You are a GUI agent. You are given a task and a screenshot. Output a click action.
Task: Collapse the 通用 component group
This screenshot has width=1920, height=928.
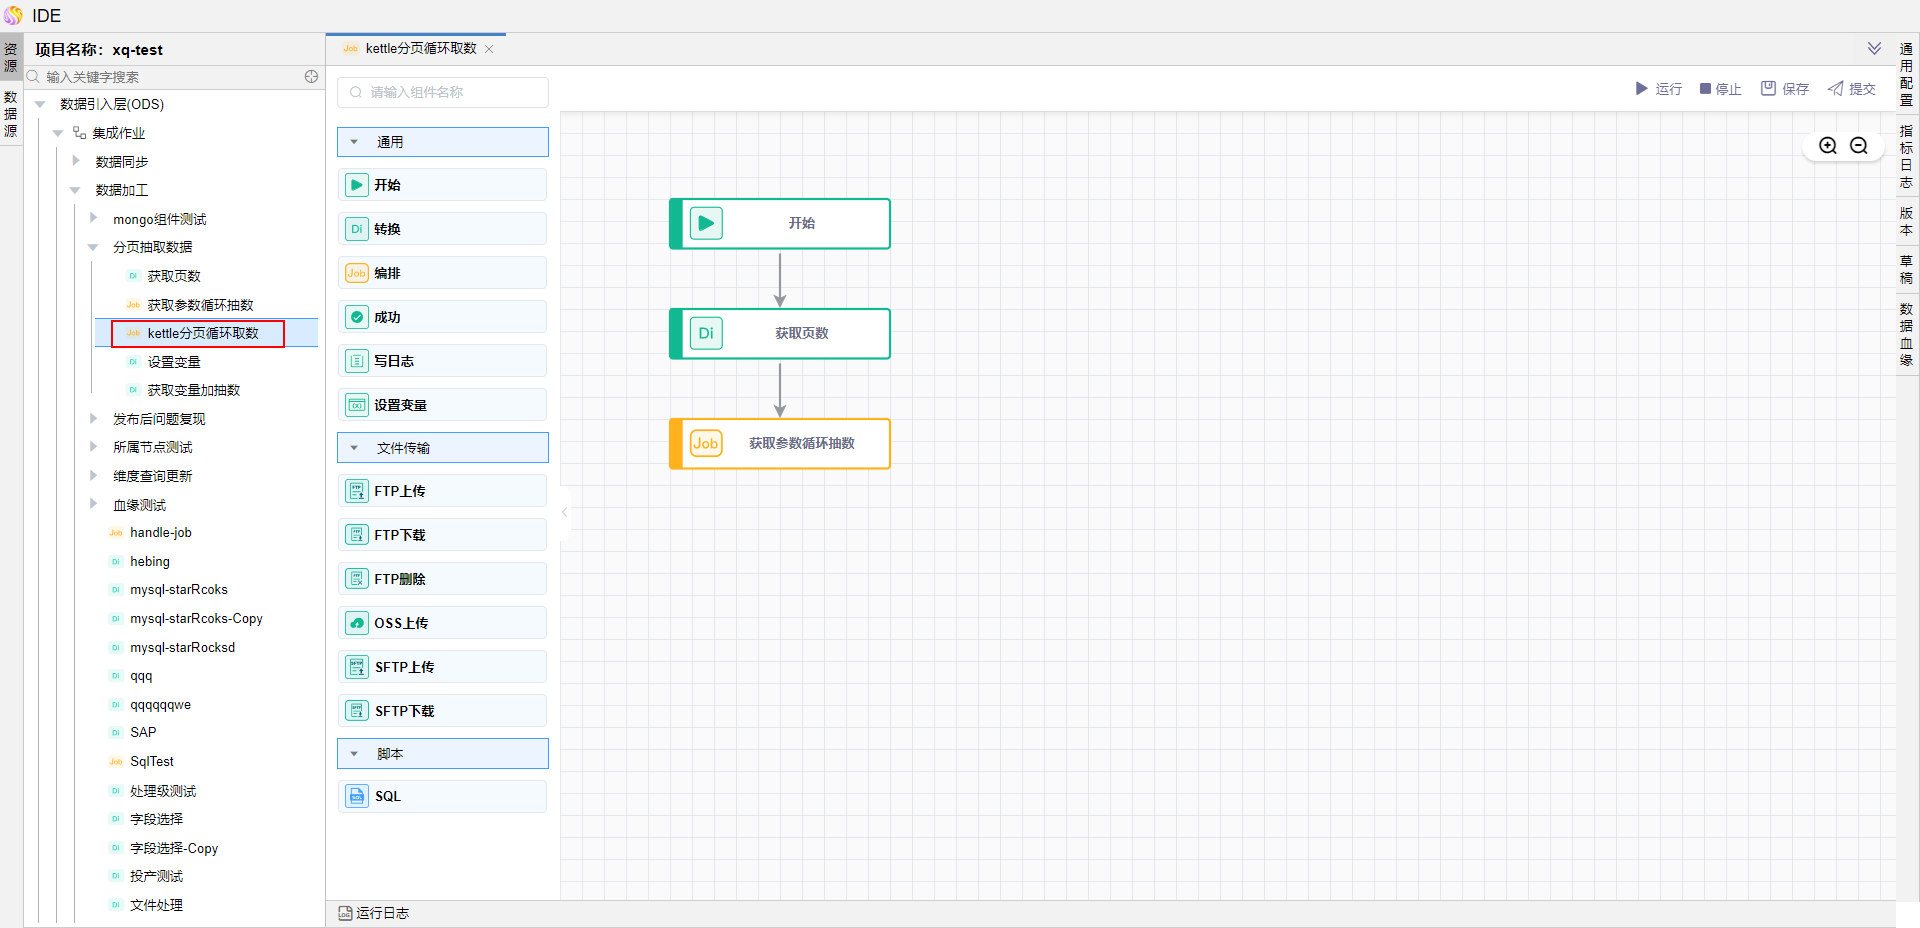pyautogui.click(x=354, y=142)
